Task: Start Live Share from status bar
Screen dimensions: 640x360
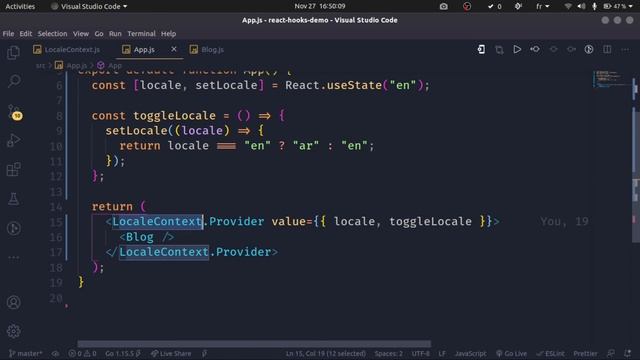Action: pyautogui.click(x=171, y=353)
